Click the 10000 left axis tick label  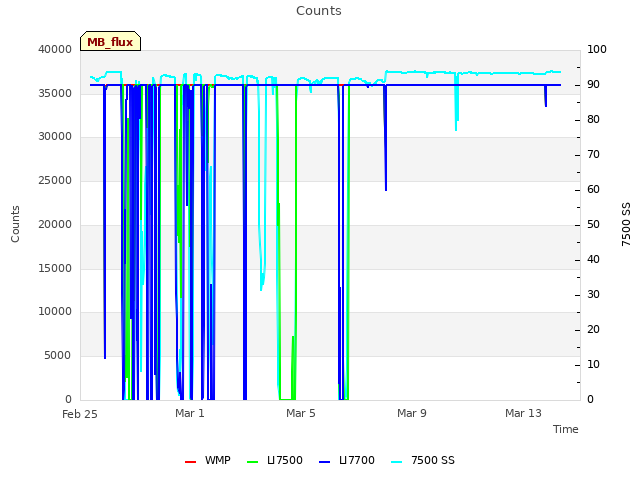[55, 312]
